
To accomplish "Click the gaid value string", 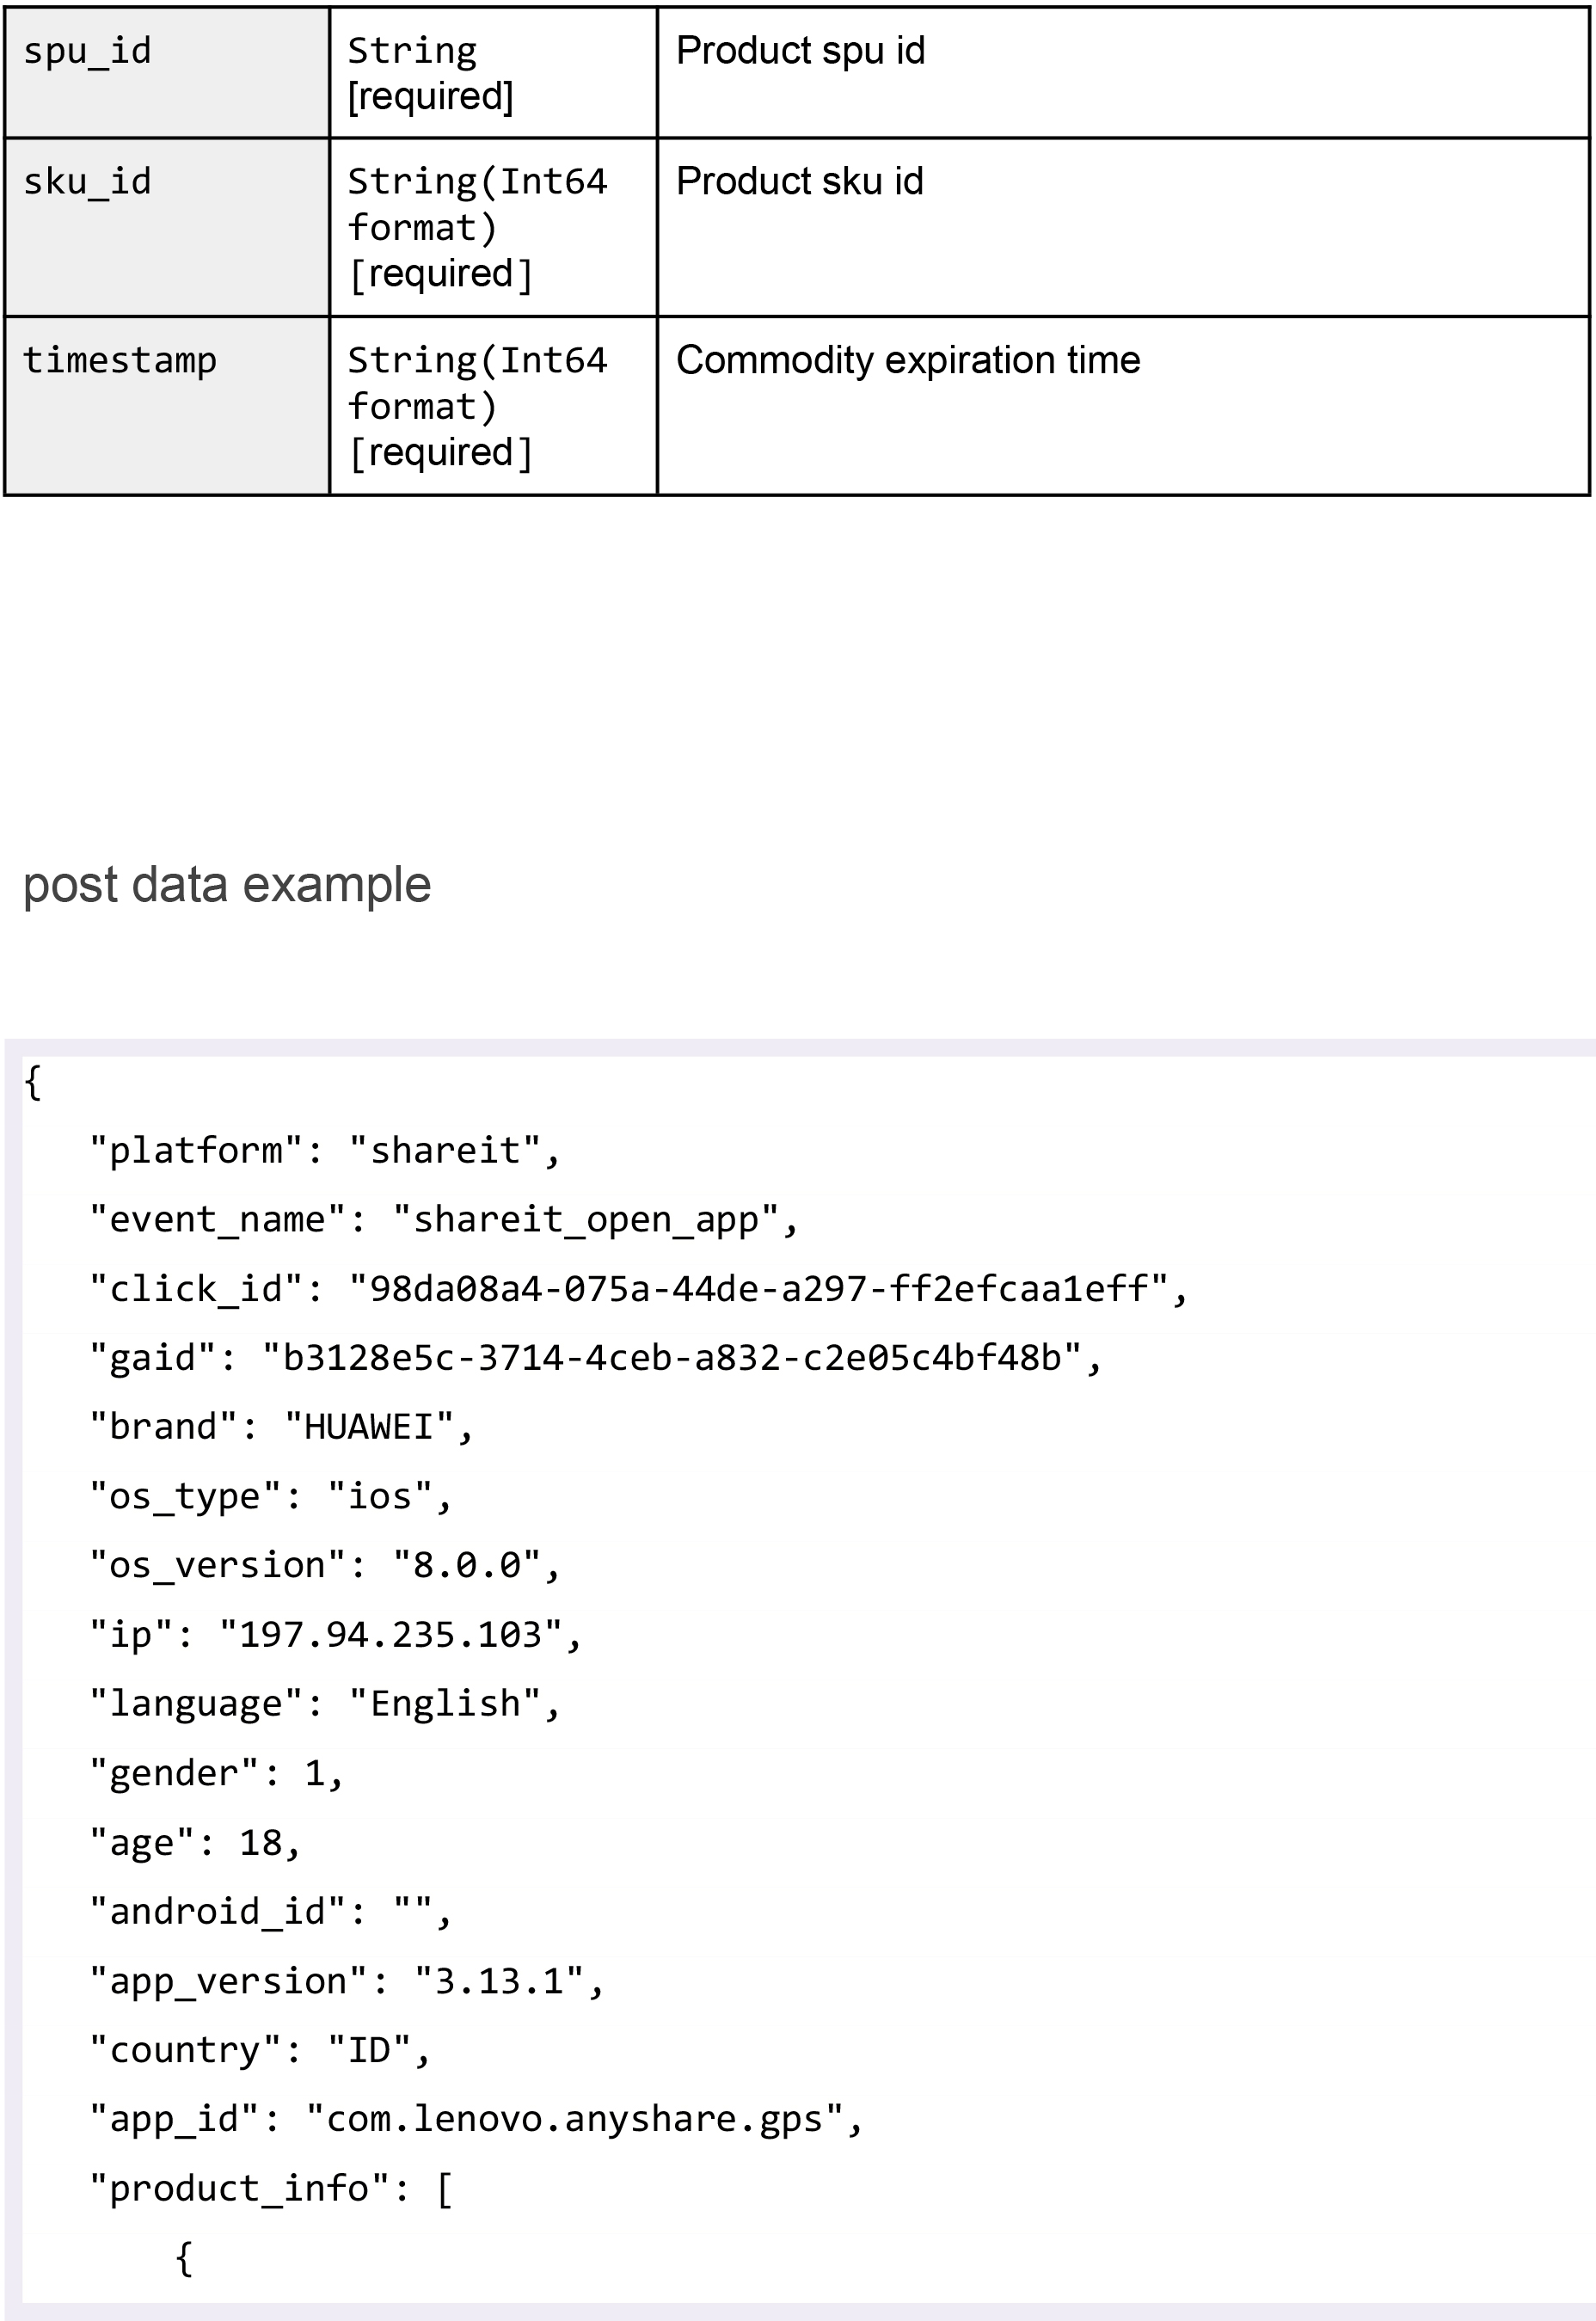I will pyautogui.click(x=671, y=1358).
